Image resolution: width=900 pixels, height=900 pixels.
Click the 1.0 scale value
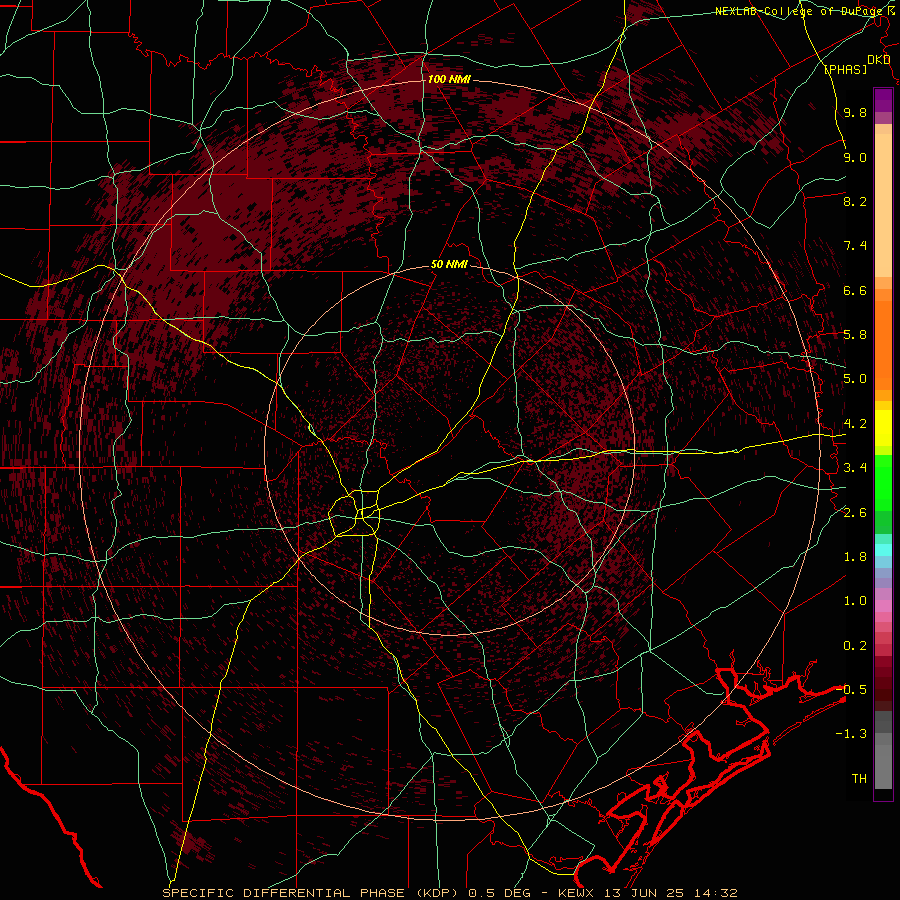coord(855,602)
